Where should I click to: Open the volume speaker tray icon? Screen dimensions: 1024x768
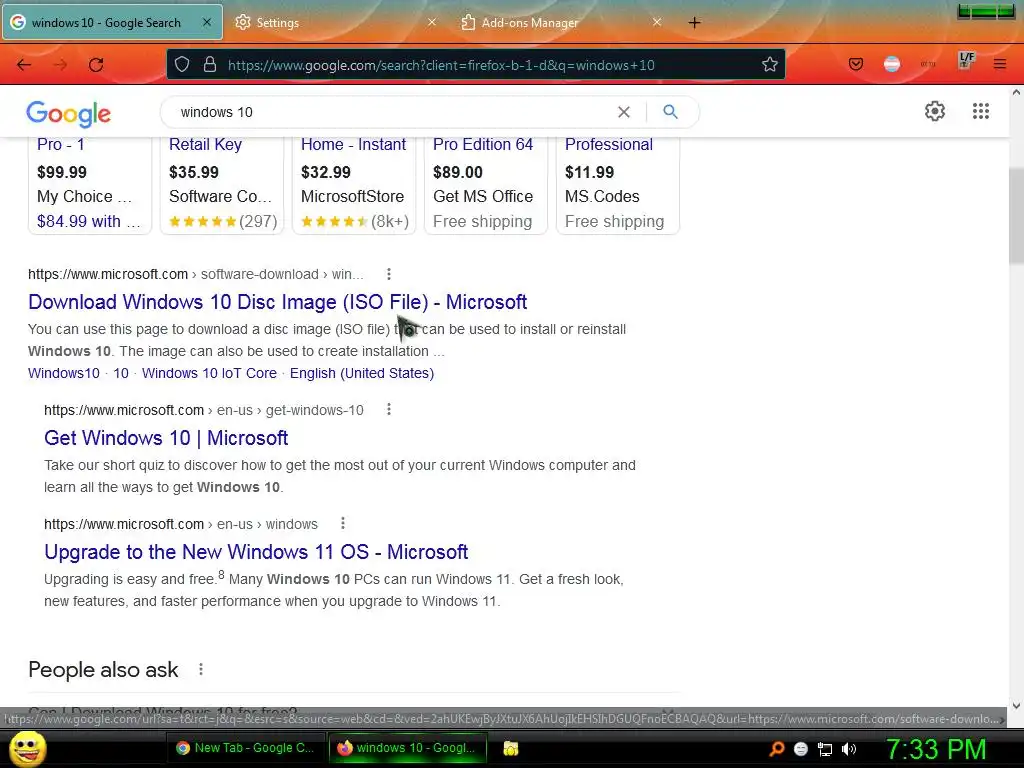(x=849, y=749)
